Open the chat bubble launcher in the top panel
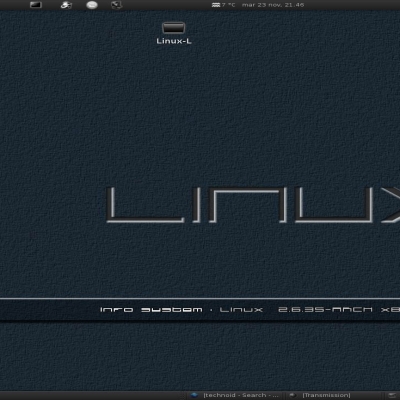Screen dimensions: 400x400 [x=92, y=5]
